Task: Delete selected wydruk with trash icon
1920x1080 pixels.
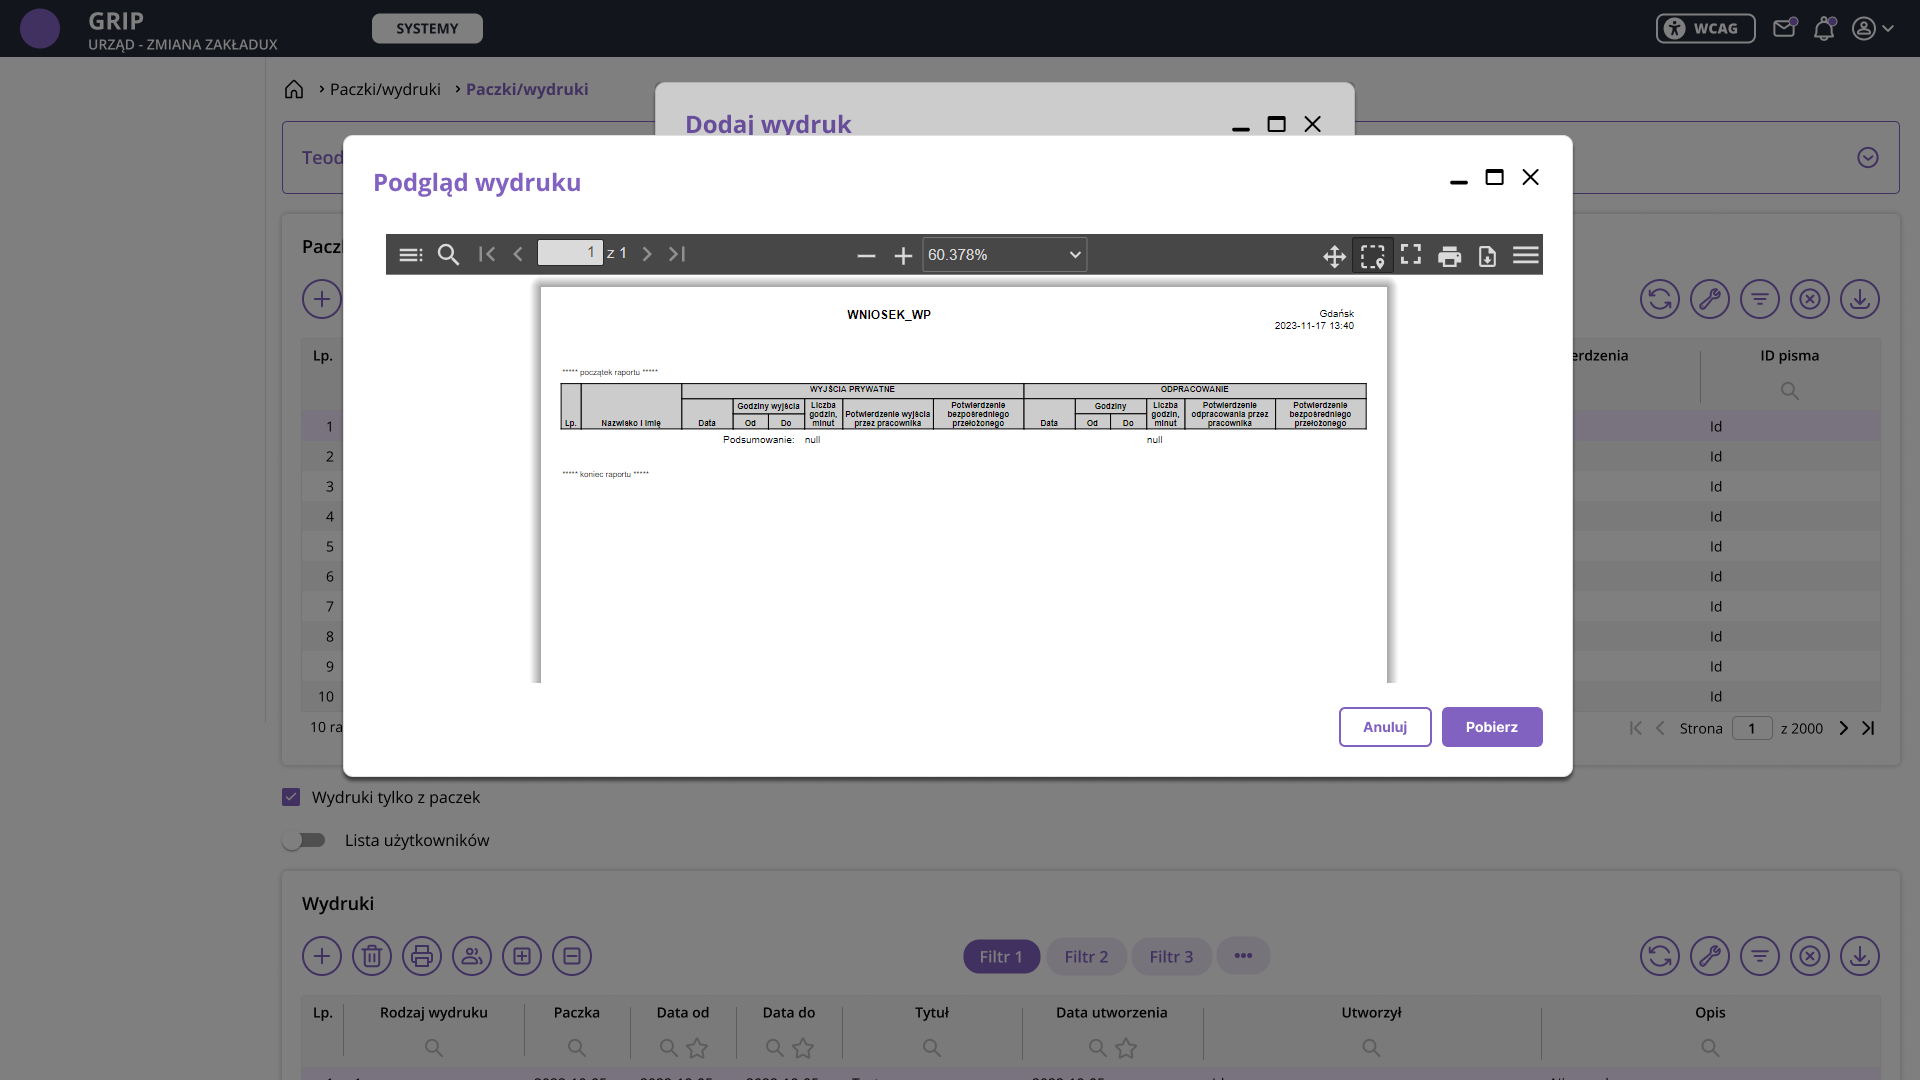Action: (x=372, y=956)
